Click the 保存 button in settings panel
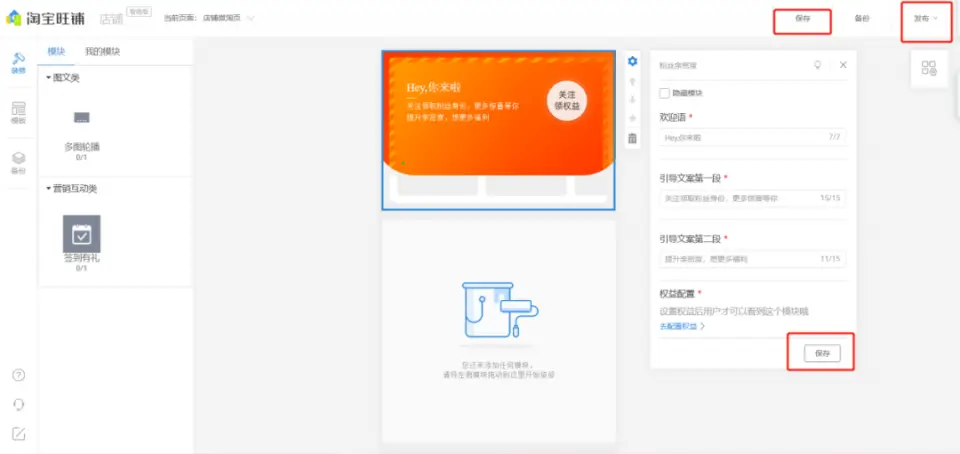This screenshot has width=960, height=454. point(822,353)
